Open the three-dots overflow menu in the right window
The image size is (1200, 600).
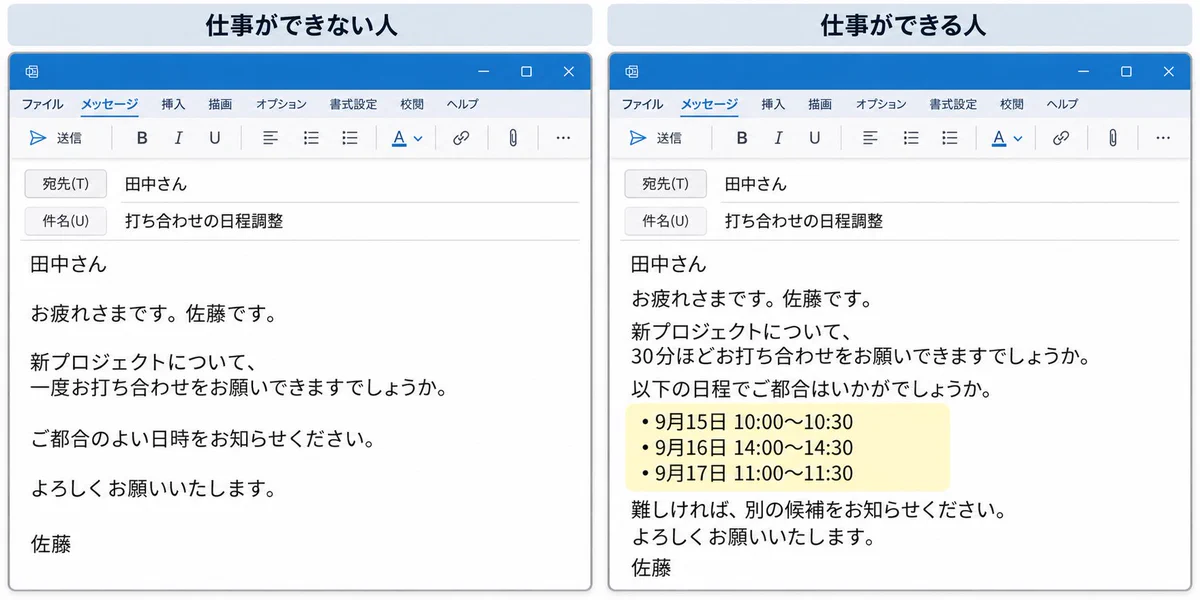point(1163,138)
